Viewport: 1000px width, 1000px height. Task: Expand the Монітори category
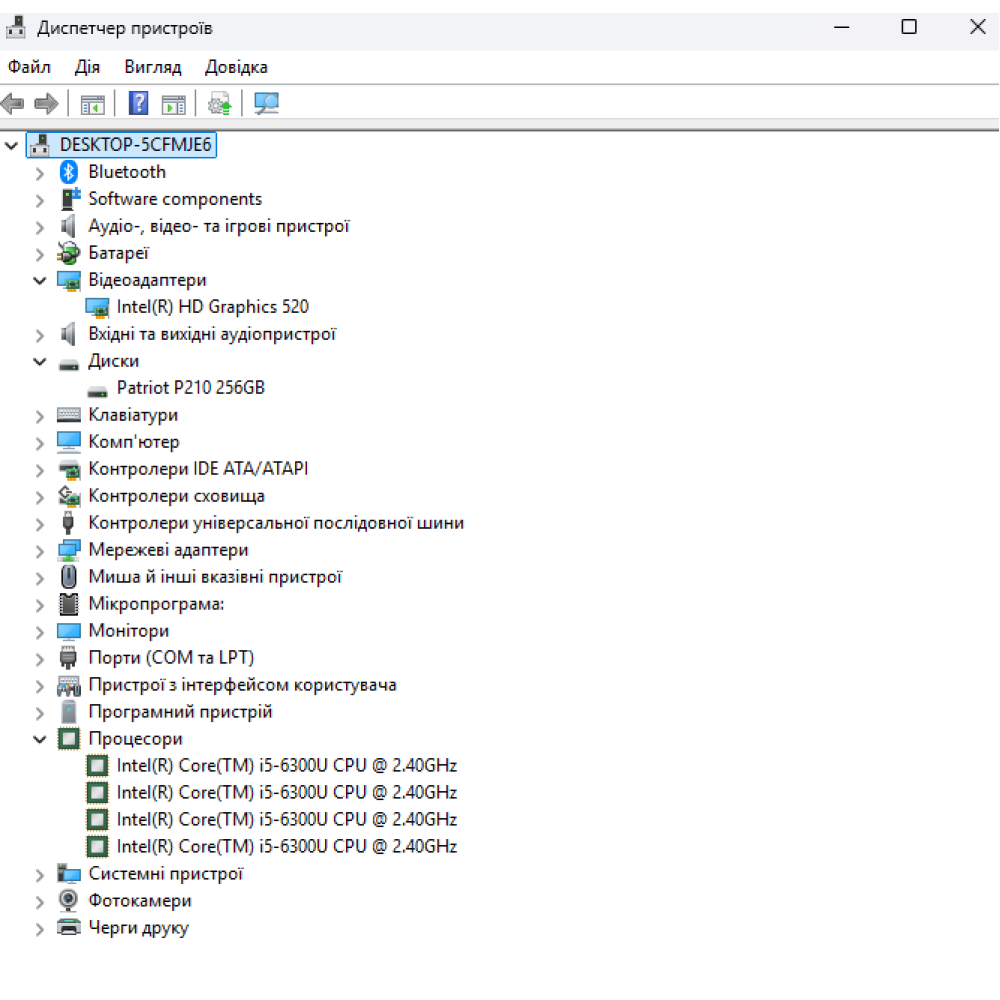pyautogui.click(x=40, y=631)
